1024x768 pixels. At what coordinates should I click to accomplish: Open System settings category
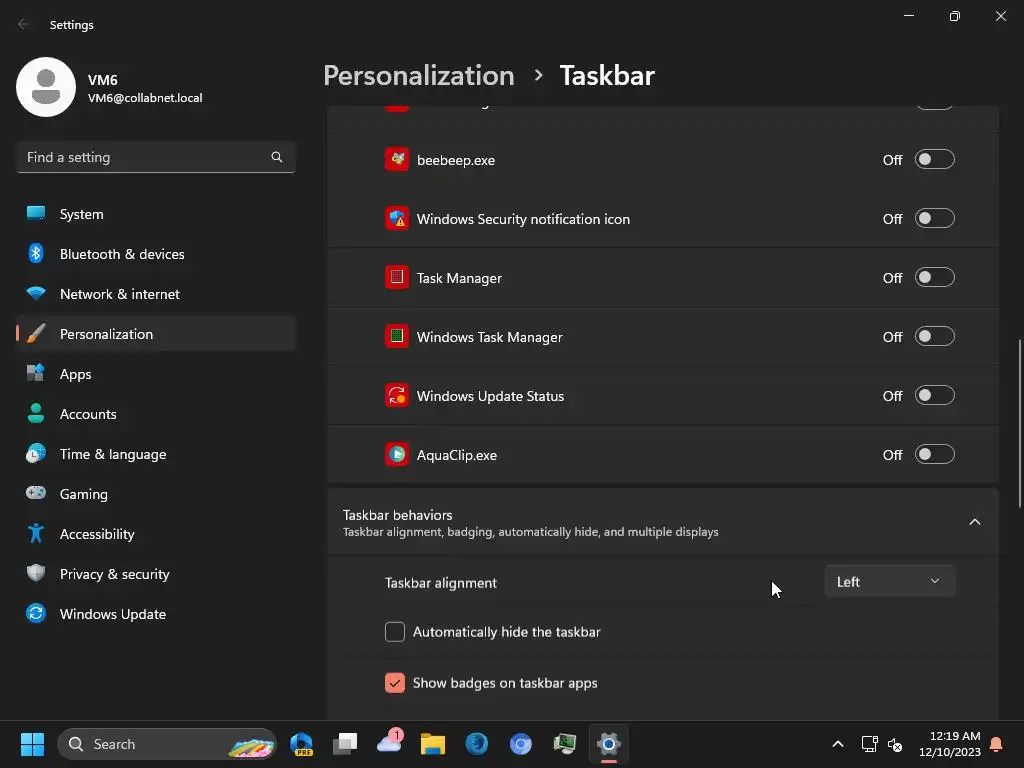pyautogui.click(x=156, y=214)
